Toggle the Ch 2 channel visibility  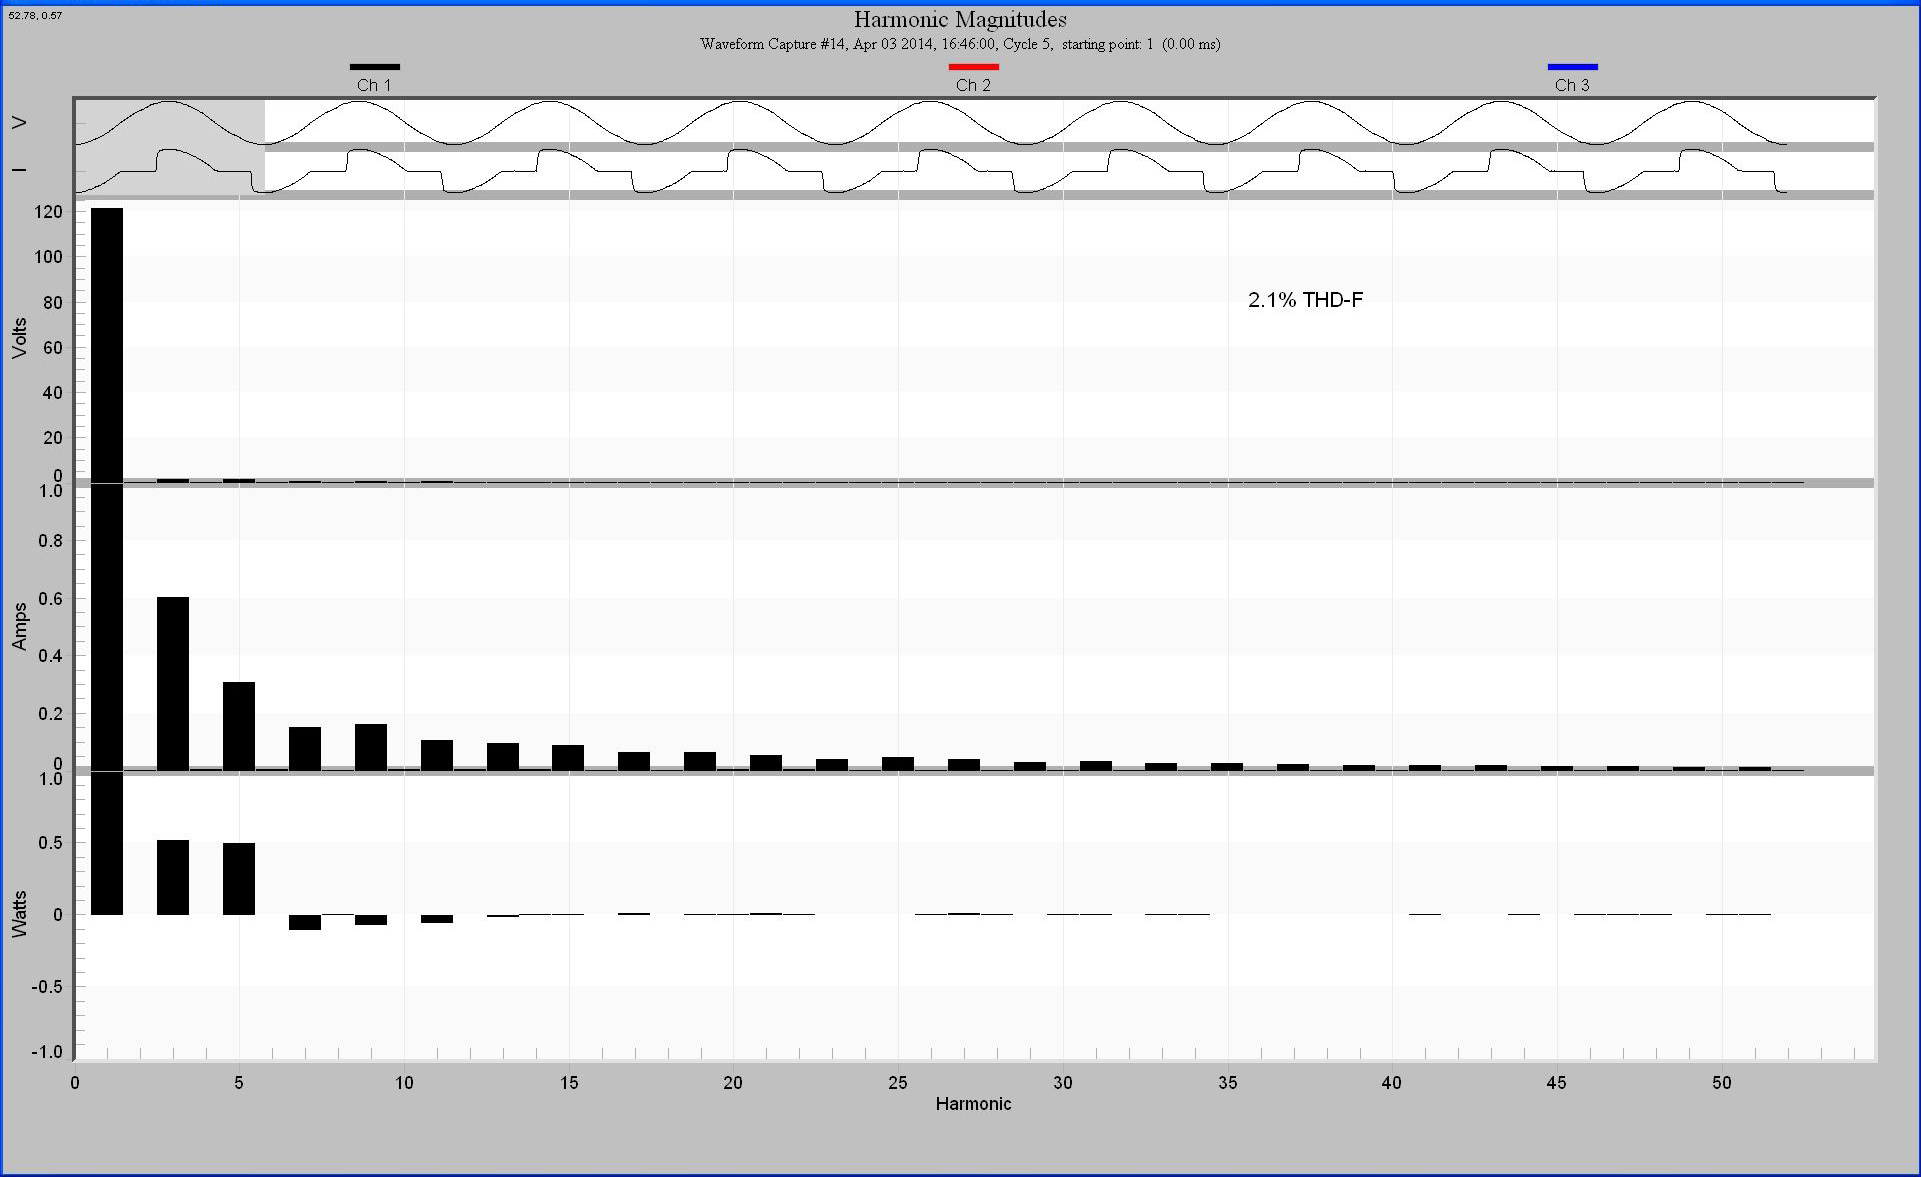point(973,85)
